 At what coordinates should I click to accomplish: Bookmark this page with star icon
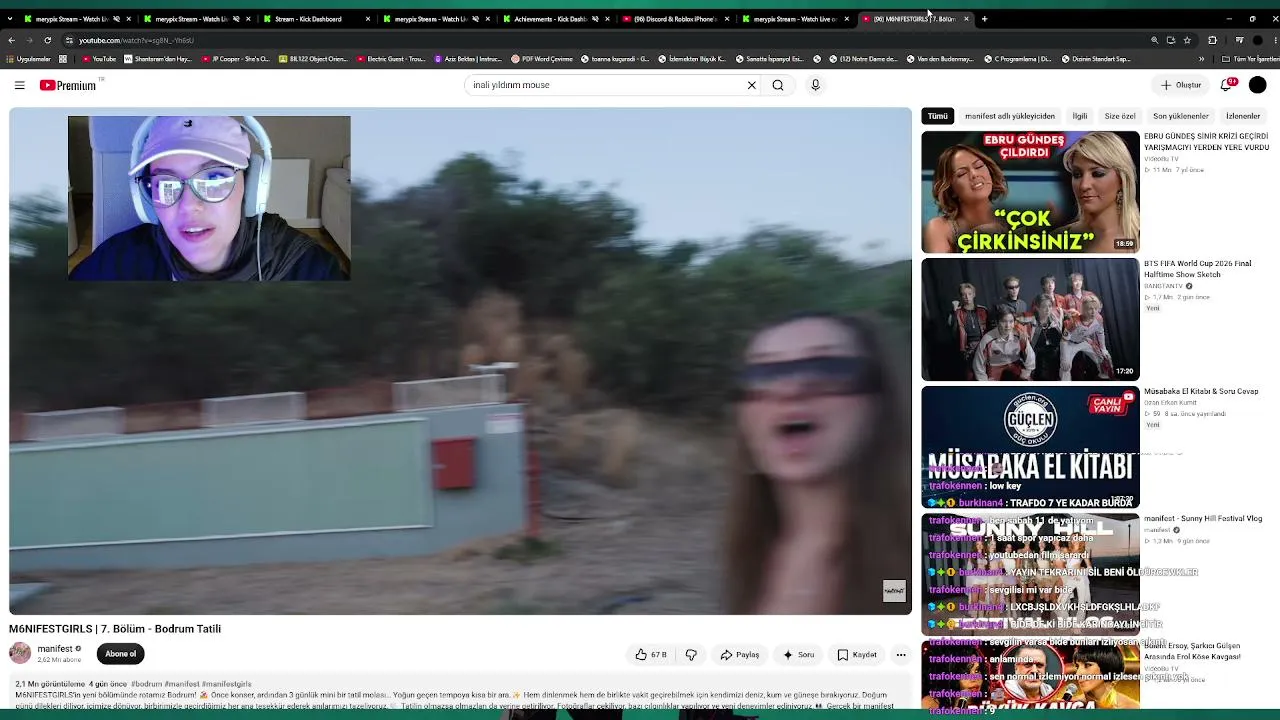(1187, 40)
